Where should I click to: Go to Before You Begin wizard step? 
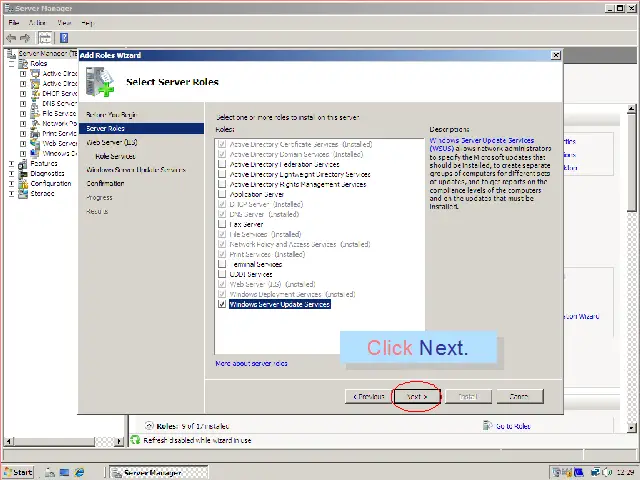click(x=111, y=115)
